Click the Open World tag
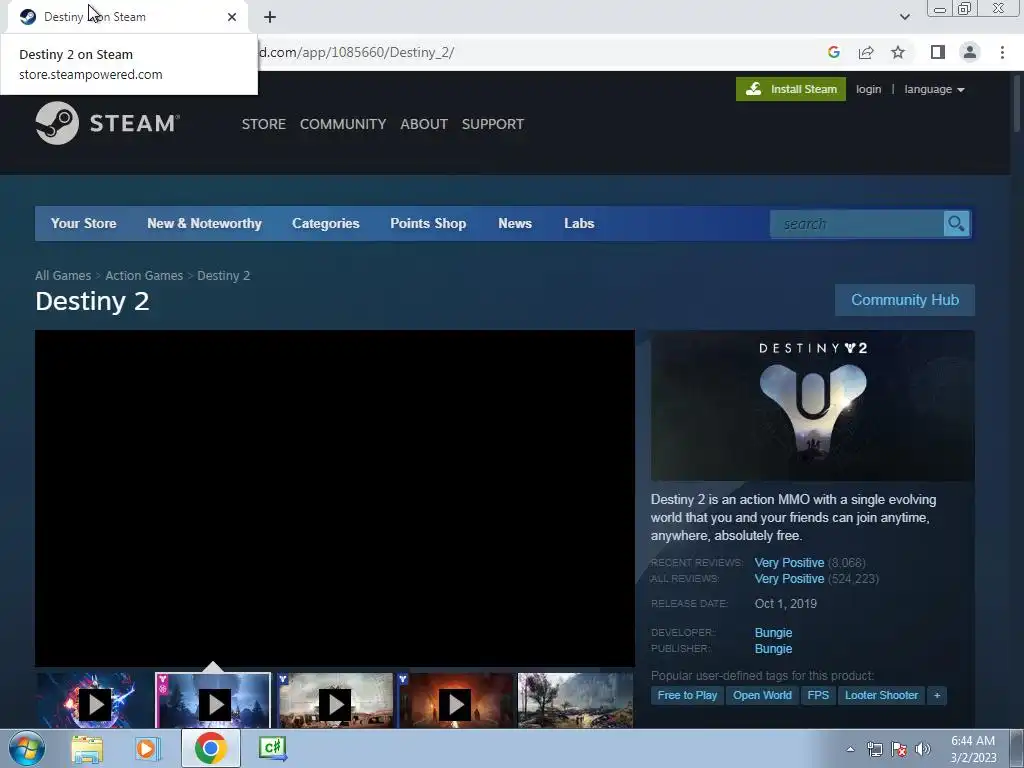Image resolution: width=1024 pixels, height=768 pixels. (762, 695)
